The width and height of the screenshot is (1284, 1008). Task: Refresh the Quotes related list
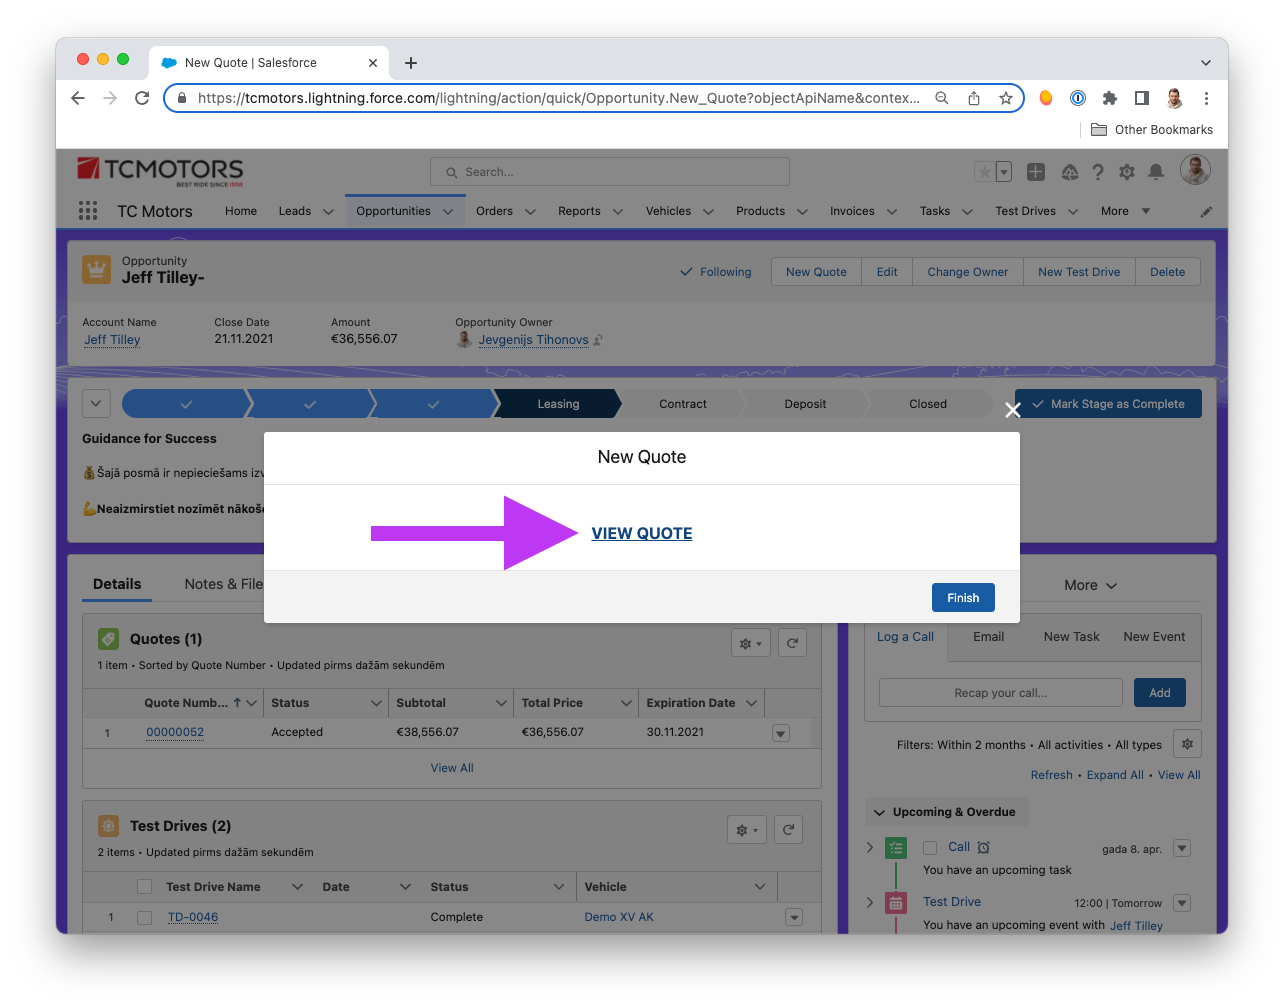[792, 643]
